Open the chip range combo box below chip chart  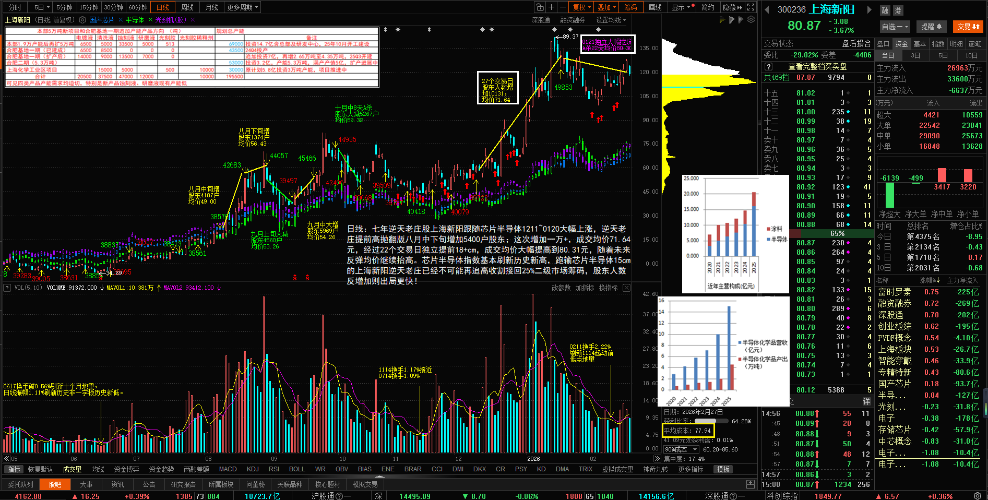pos(681,450)
